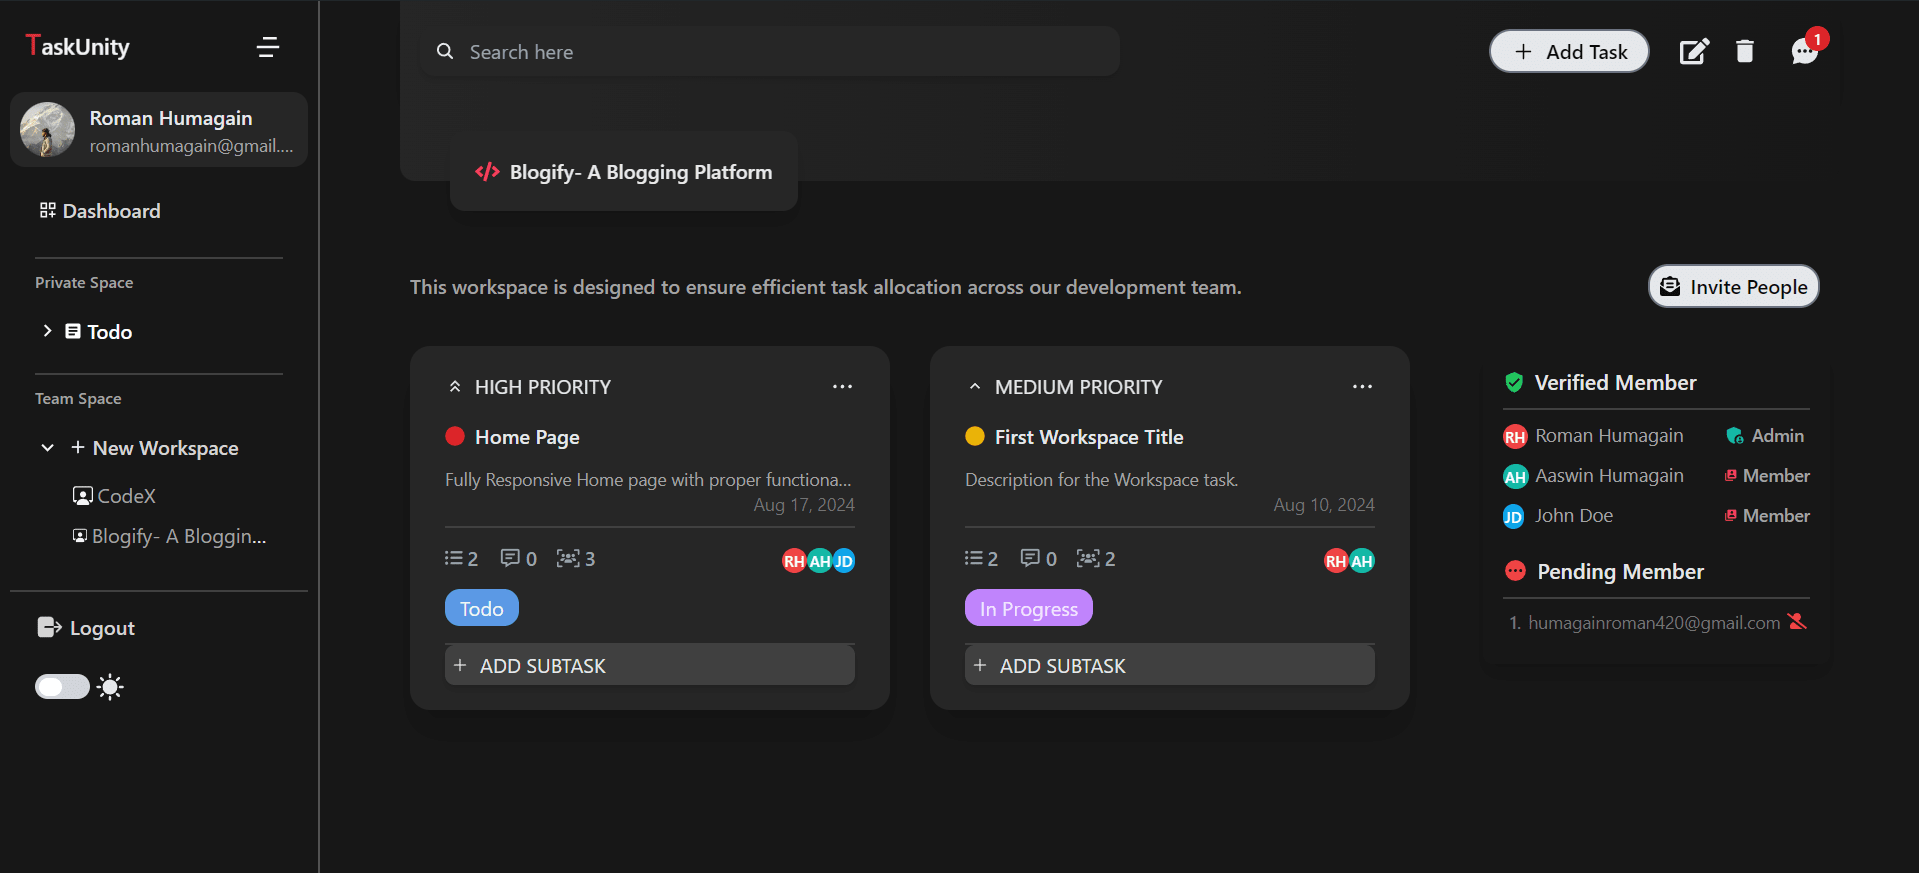Click the red priority dot on Home Page

click(x=455, y=436)
